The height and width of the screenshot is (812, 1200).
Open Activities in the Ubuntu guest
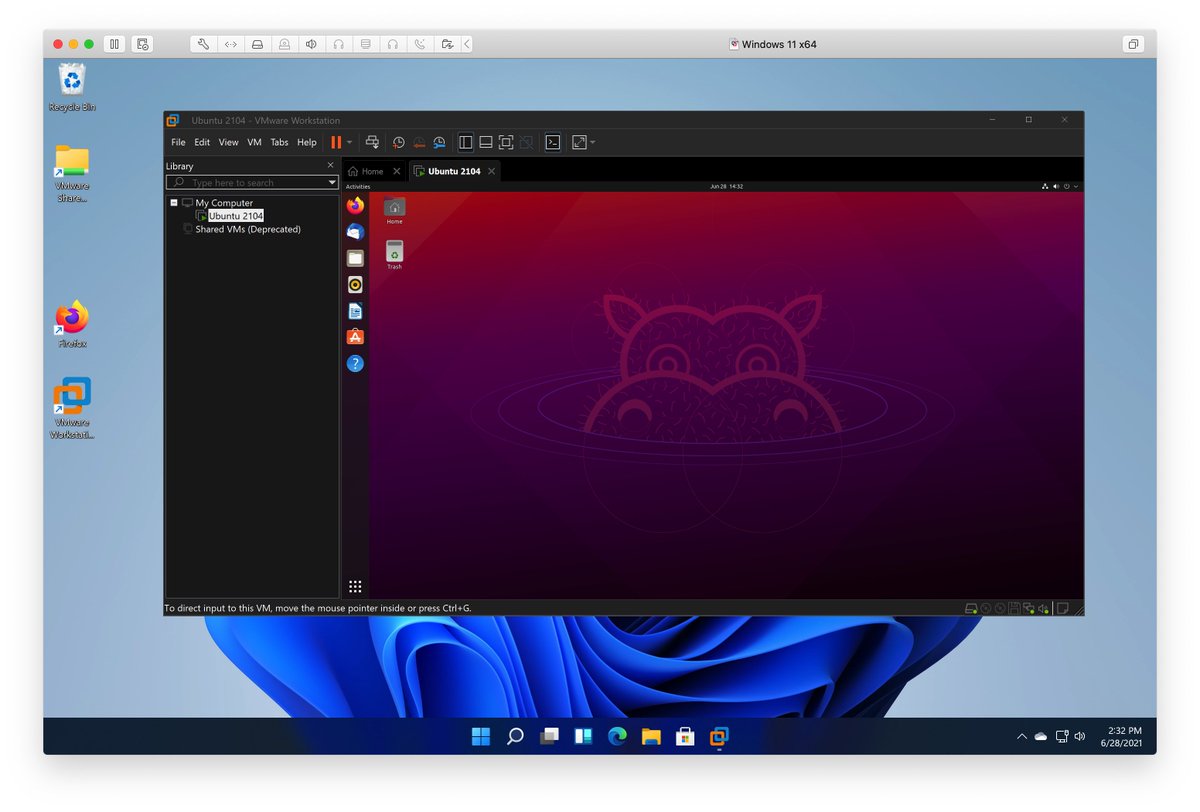click(358, 186)
